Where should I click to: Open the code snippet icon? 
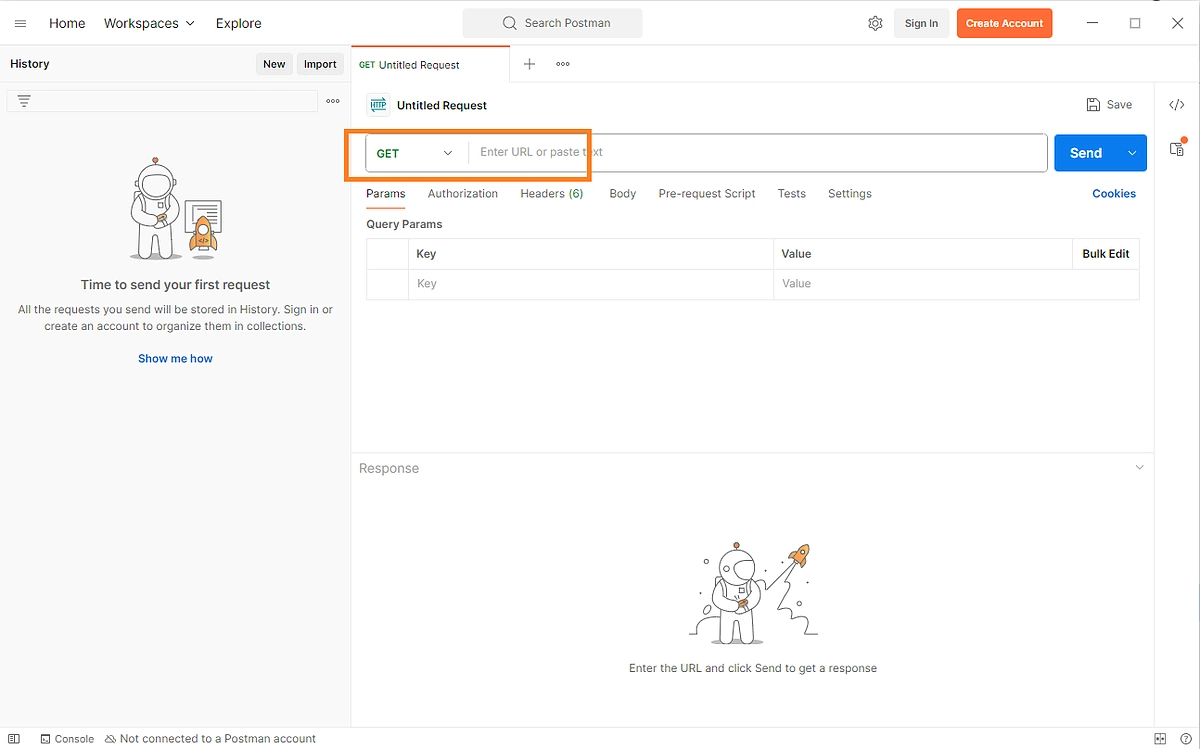[1177, 105]
